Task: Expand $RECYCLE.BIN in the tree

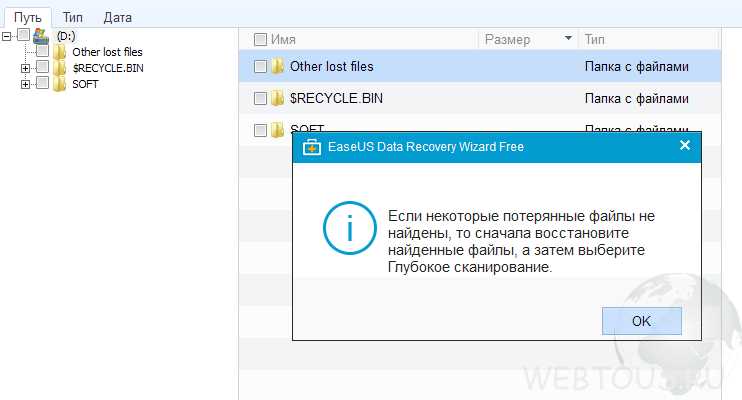Action: point(26,68)
